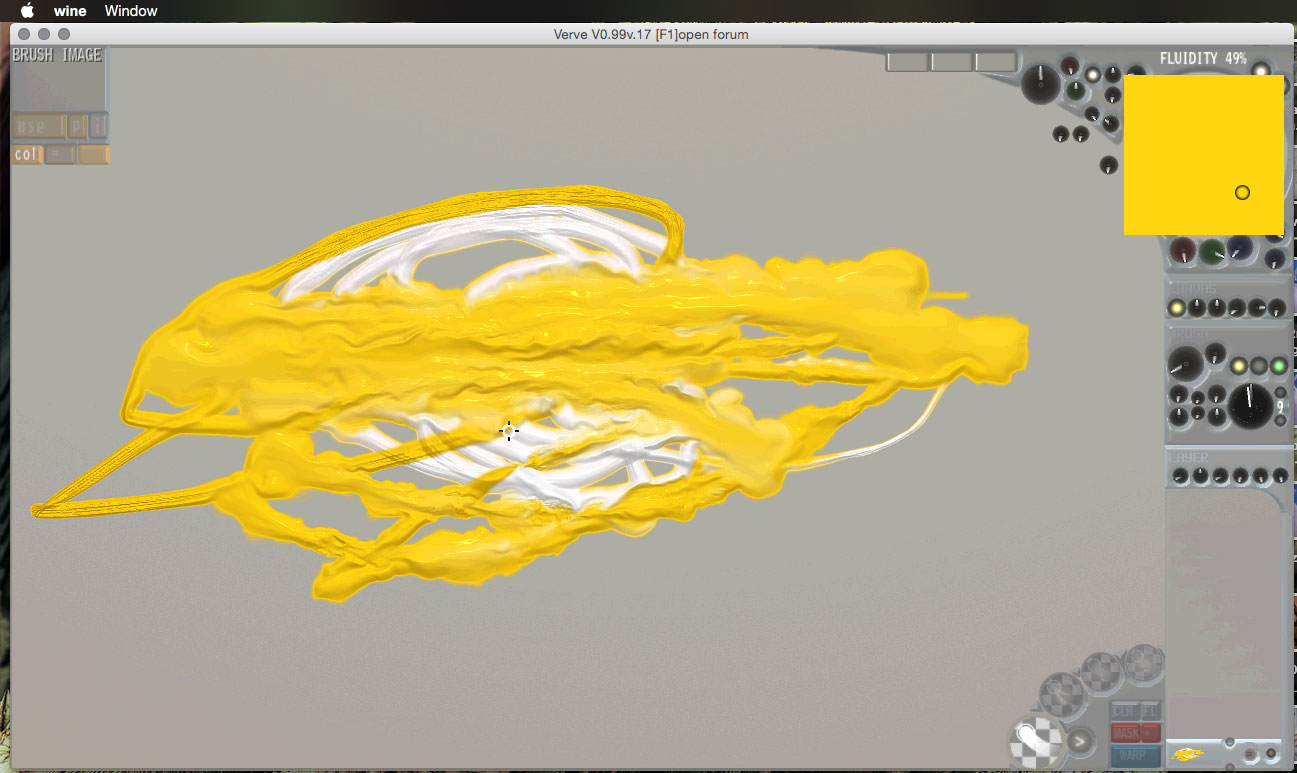Click the 'col' button under Brush Image
The height and width of the screenshot is (773, 1297).
pyautogui.click(x=27, y=155)
